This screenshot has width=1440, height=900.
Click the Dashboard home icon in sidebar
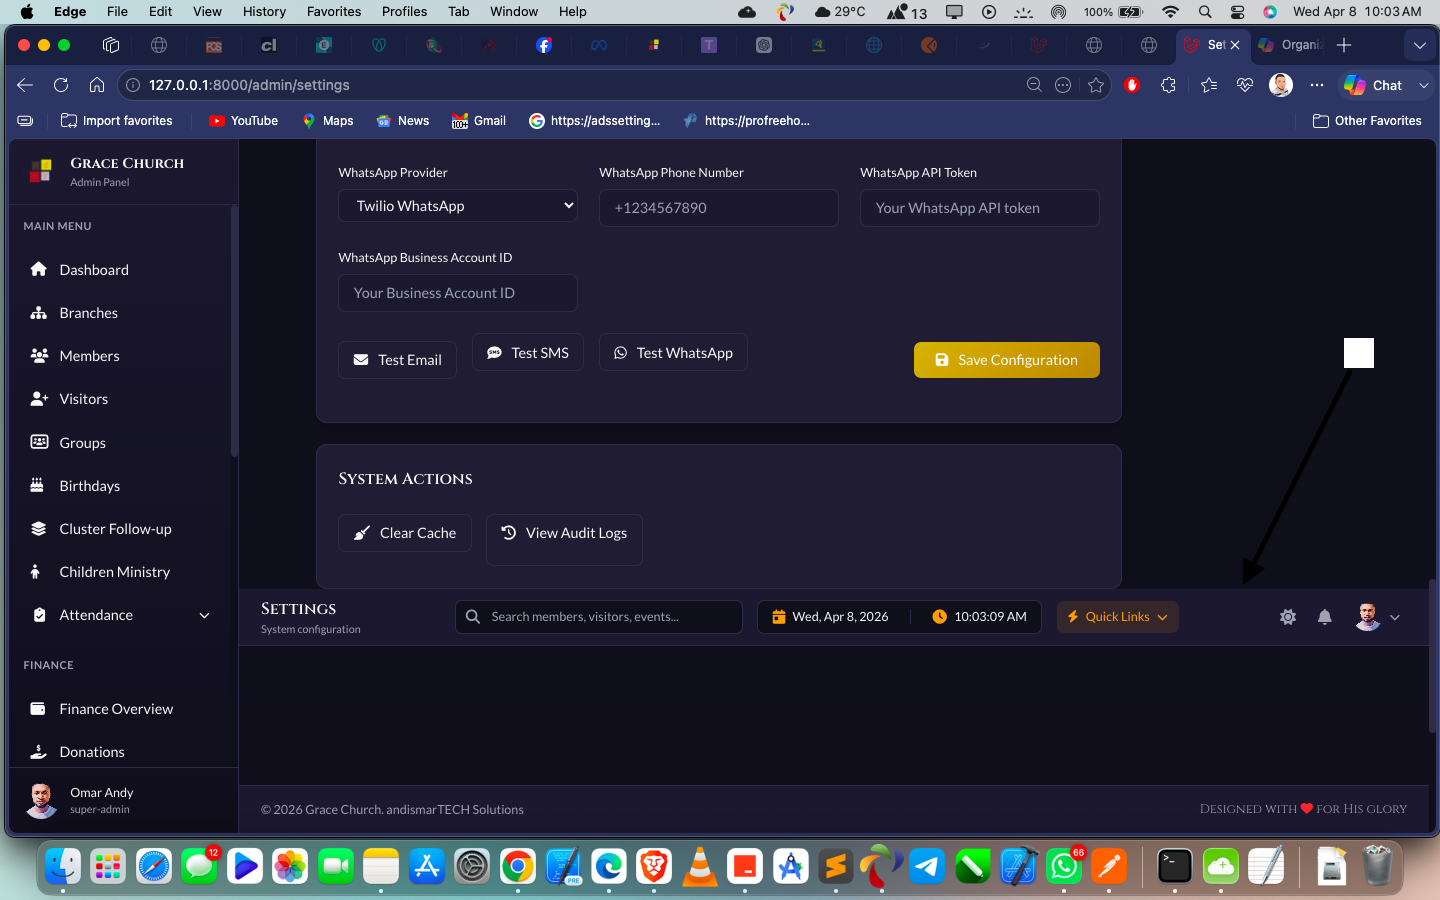pos(39,269)
